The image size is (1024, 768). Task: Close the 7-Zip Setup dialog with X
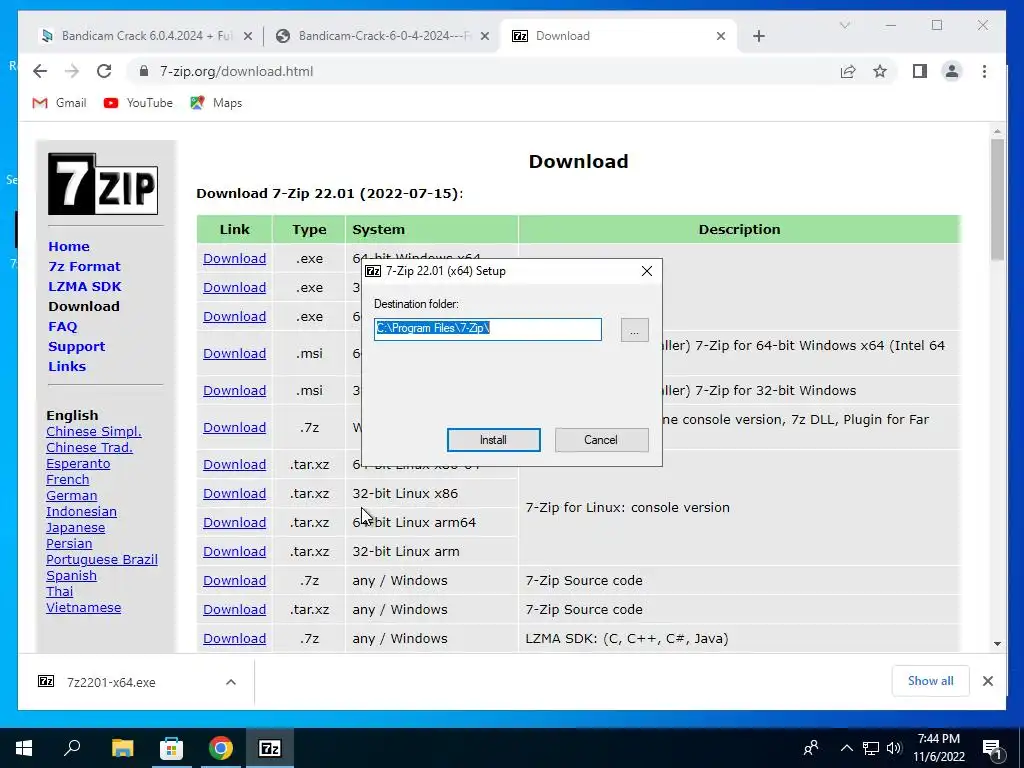tap(647, 271)
